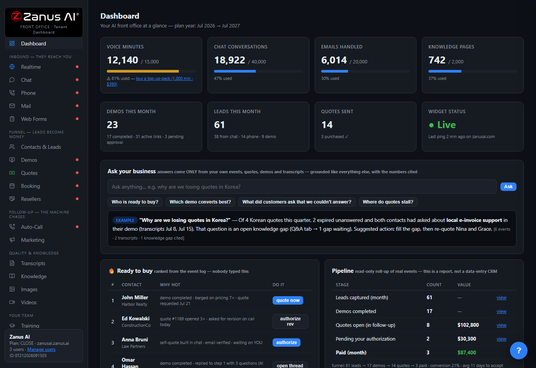Click 'open thread' for Omar Hassan
Image resolution: width=536 pixels, height=368 pixels.
[290, 365]
